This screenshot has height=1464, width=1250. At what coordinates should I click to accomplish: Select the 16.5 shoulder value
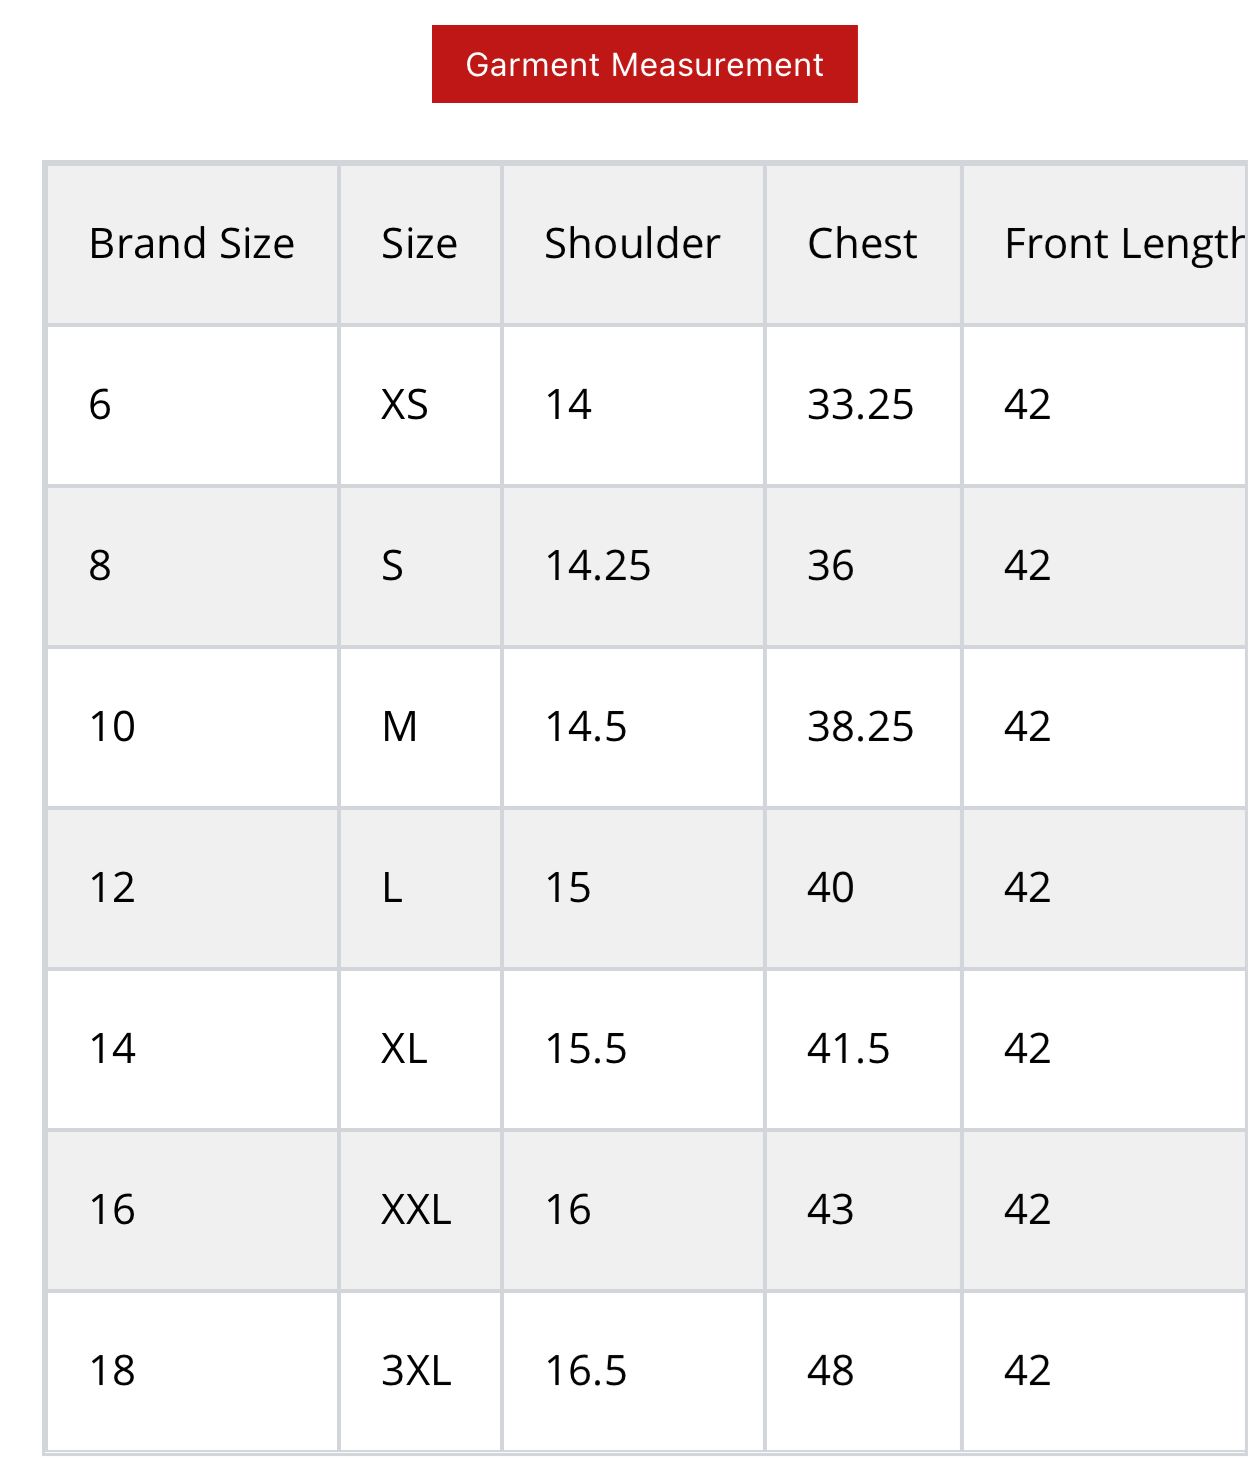pyautogui.click(x=585, y=1371)
